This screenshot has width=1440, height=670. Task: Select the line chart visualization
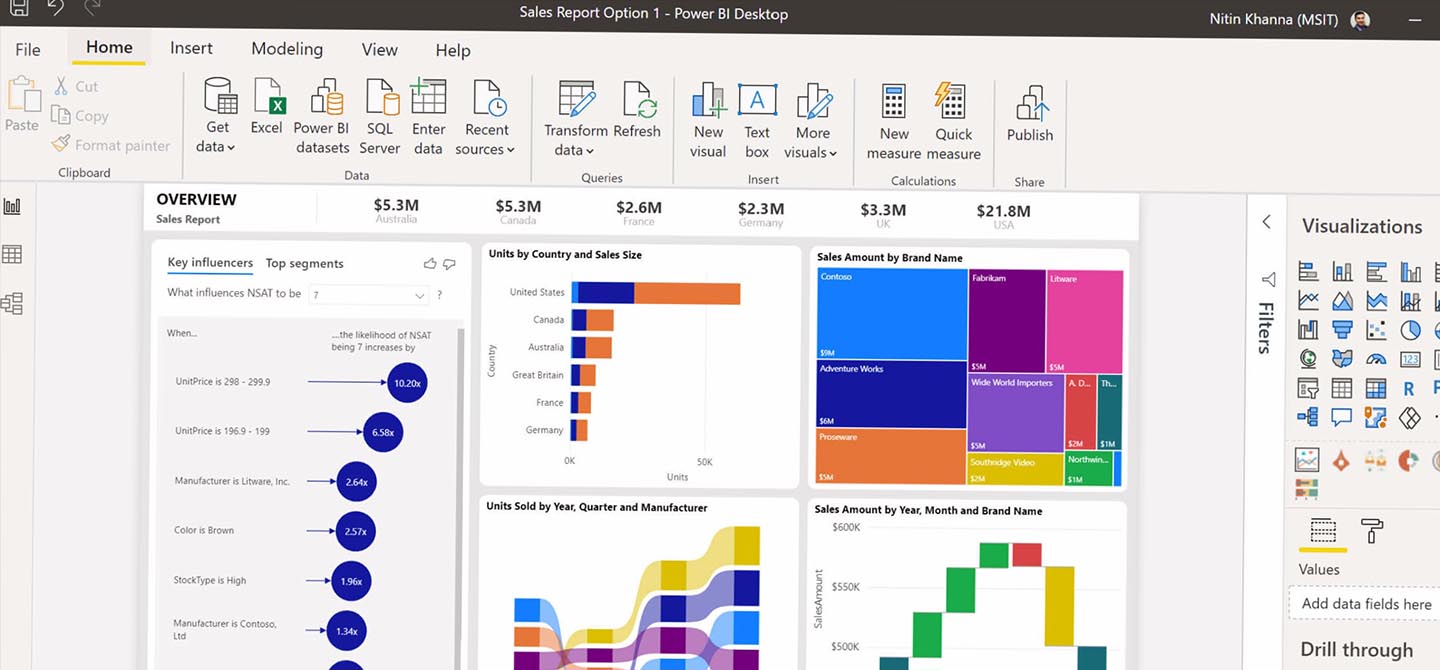pyautogui.click(x=1308, y=300)
